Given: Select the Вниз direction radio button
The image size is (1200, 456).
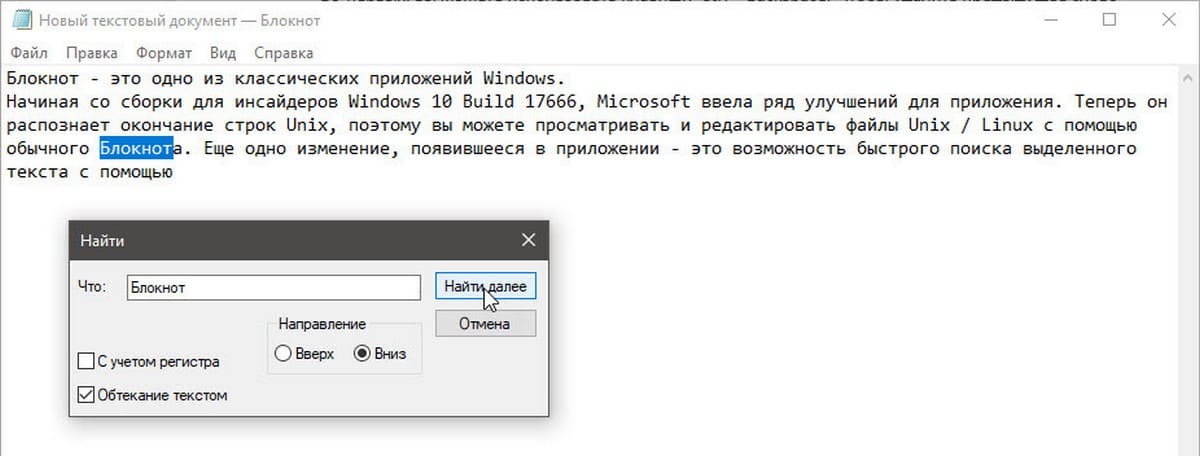Looking at the screenshot, I should click(x=361, y=354).
